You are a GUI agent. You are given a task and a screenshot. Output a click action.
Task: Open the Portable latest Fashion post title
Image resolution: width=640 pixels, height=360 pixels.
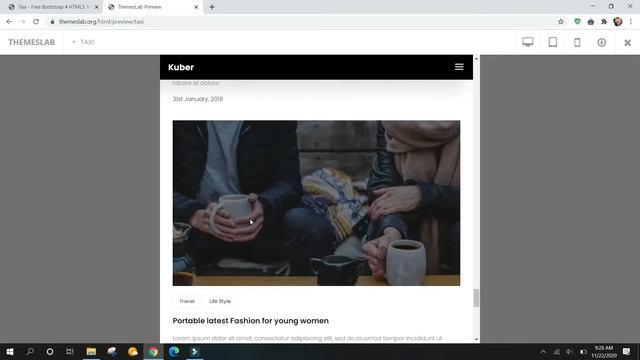(250, 321)
